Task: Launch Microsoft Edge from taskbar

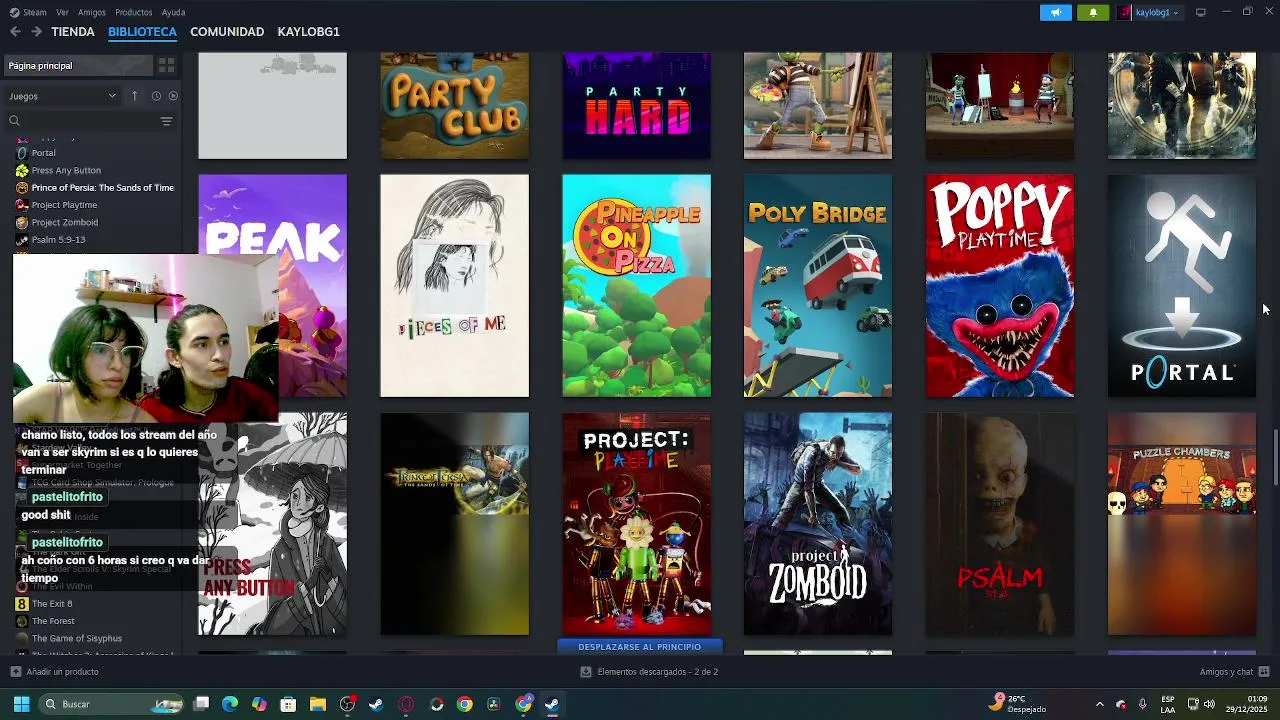Action: 230,704
